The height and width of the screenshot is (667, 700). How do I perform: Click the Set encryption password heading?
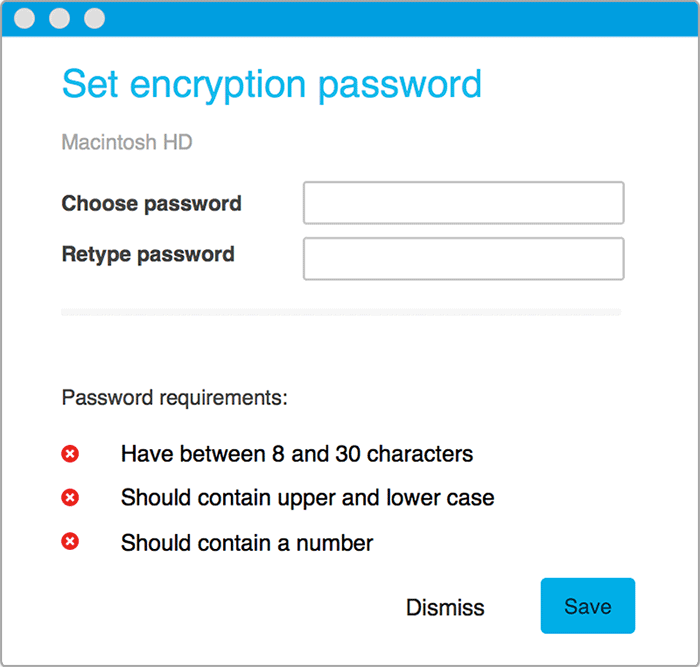click(x=272, y=85)
